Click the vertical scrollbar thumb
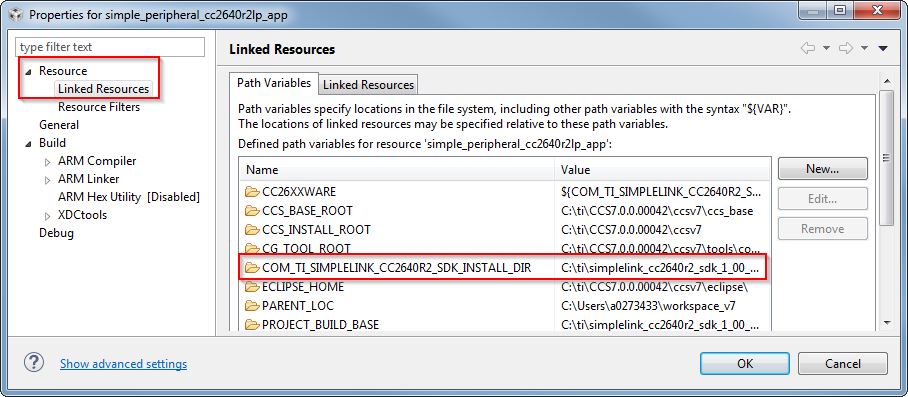The height and width of the screenshot is (397, 908). [887, 157]
